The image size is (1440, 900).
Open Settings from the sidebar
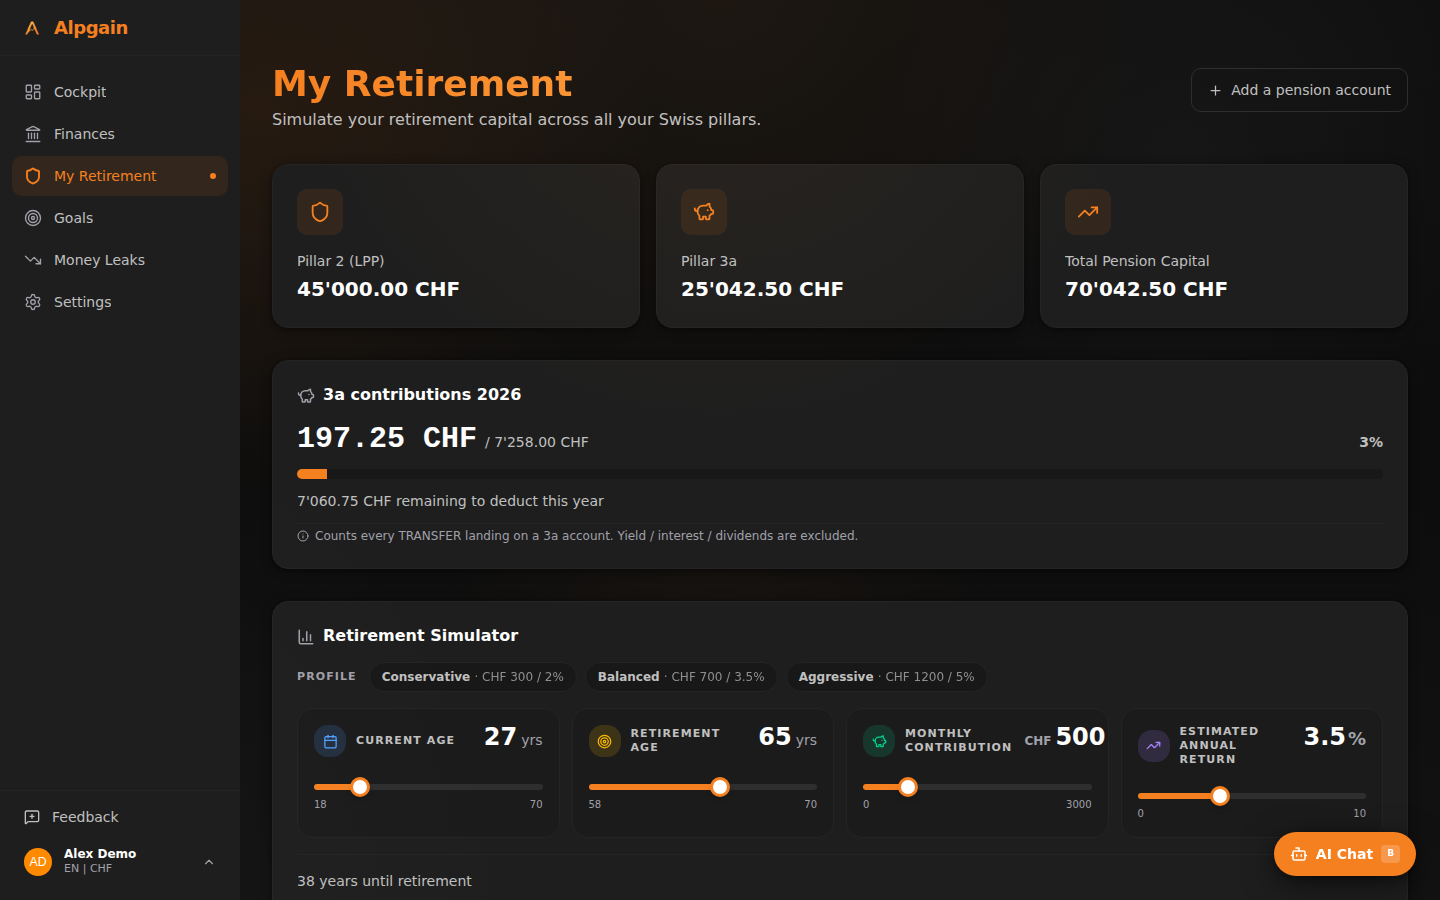(x=120, y=302)
